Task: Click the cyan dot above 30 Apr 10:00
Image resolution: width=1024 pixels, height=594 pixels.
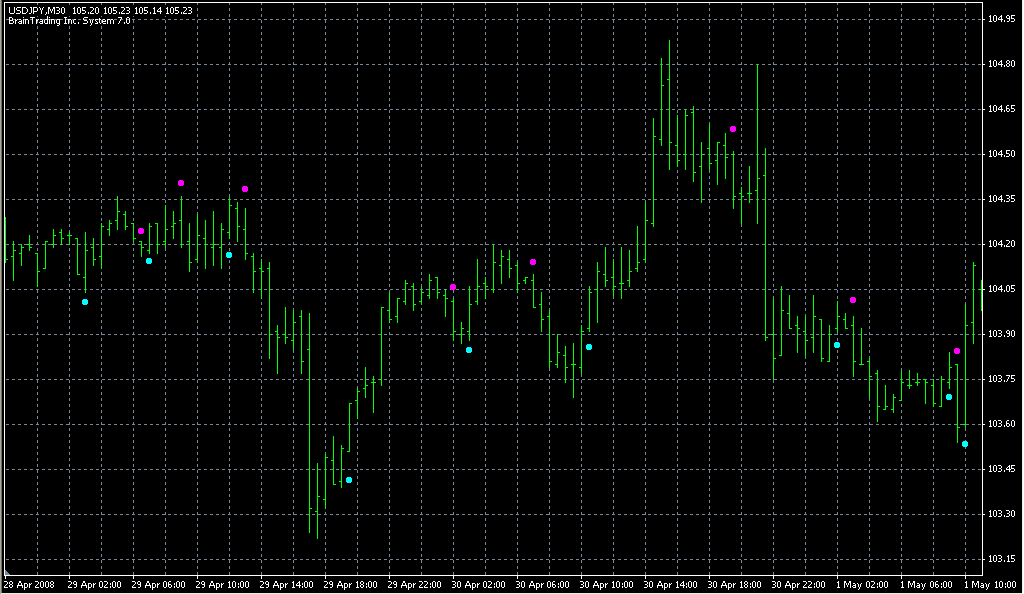Action: tap(589, 347)
